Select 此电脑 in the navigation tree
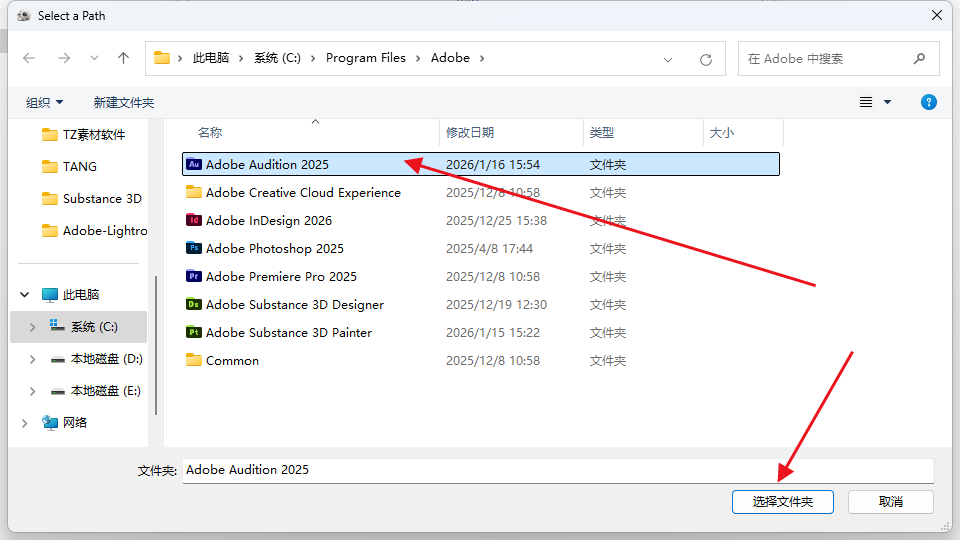The image size is (960, 540). pyautogui.click(x=70, y=294)
